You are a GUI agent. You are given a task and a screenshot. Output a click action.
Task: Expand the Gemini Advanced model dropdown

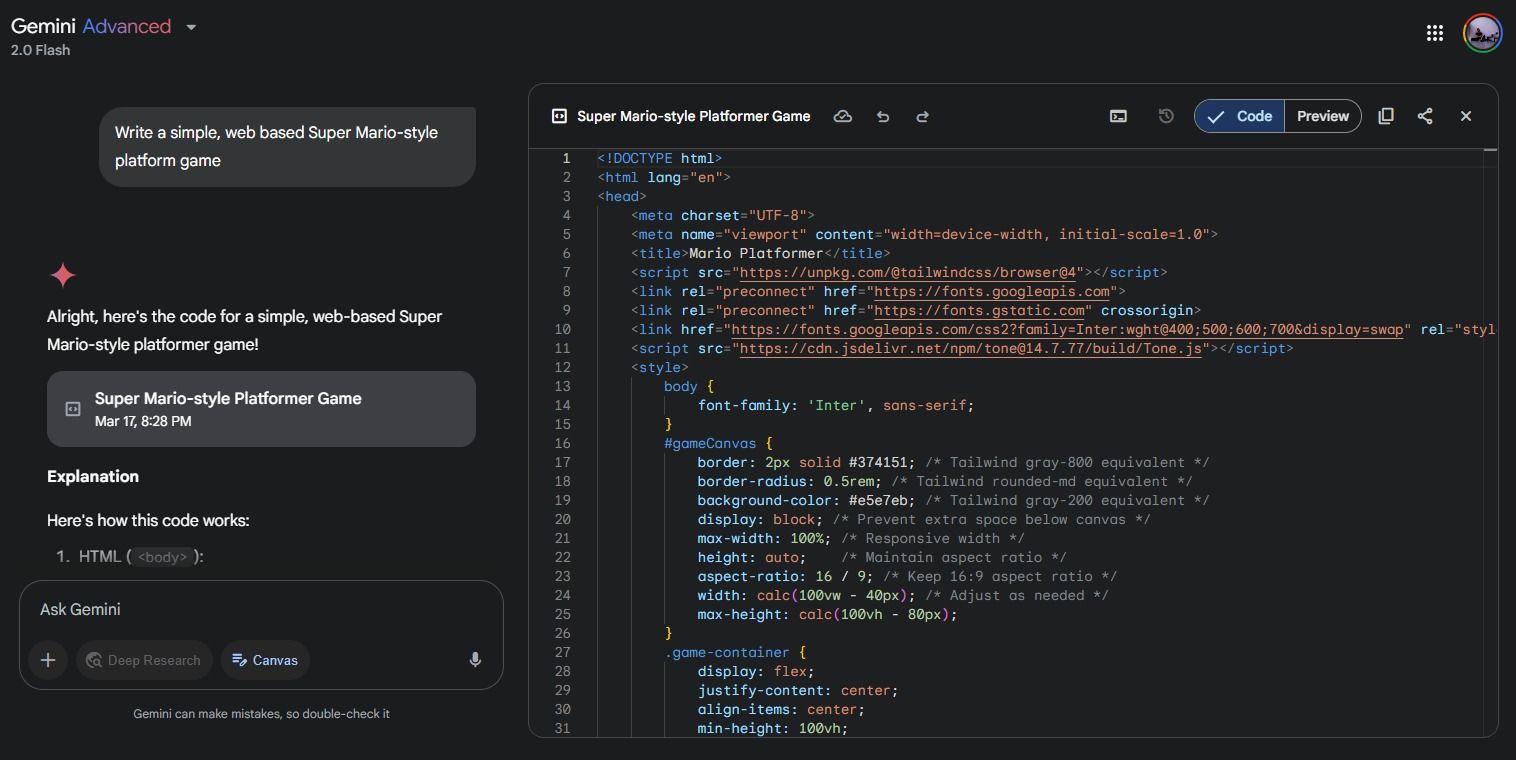(x=191, y=27)
